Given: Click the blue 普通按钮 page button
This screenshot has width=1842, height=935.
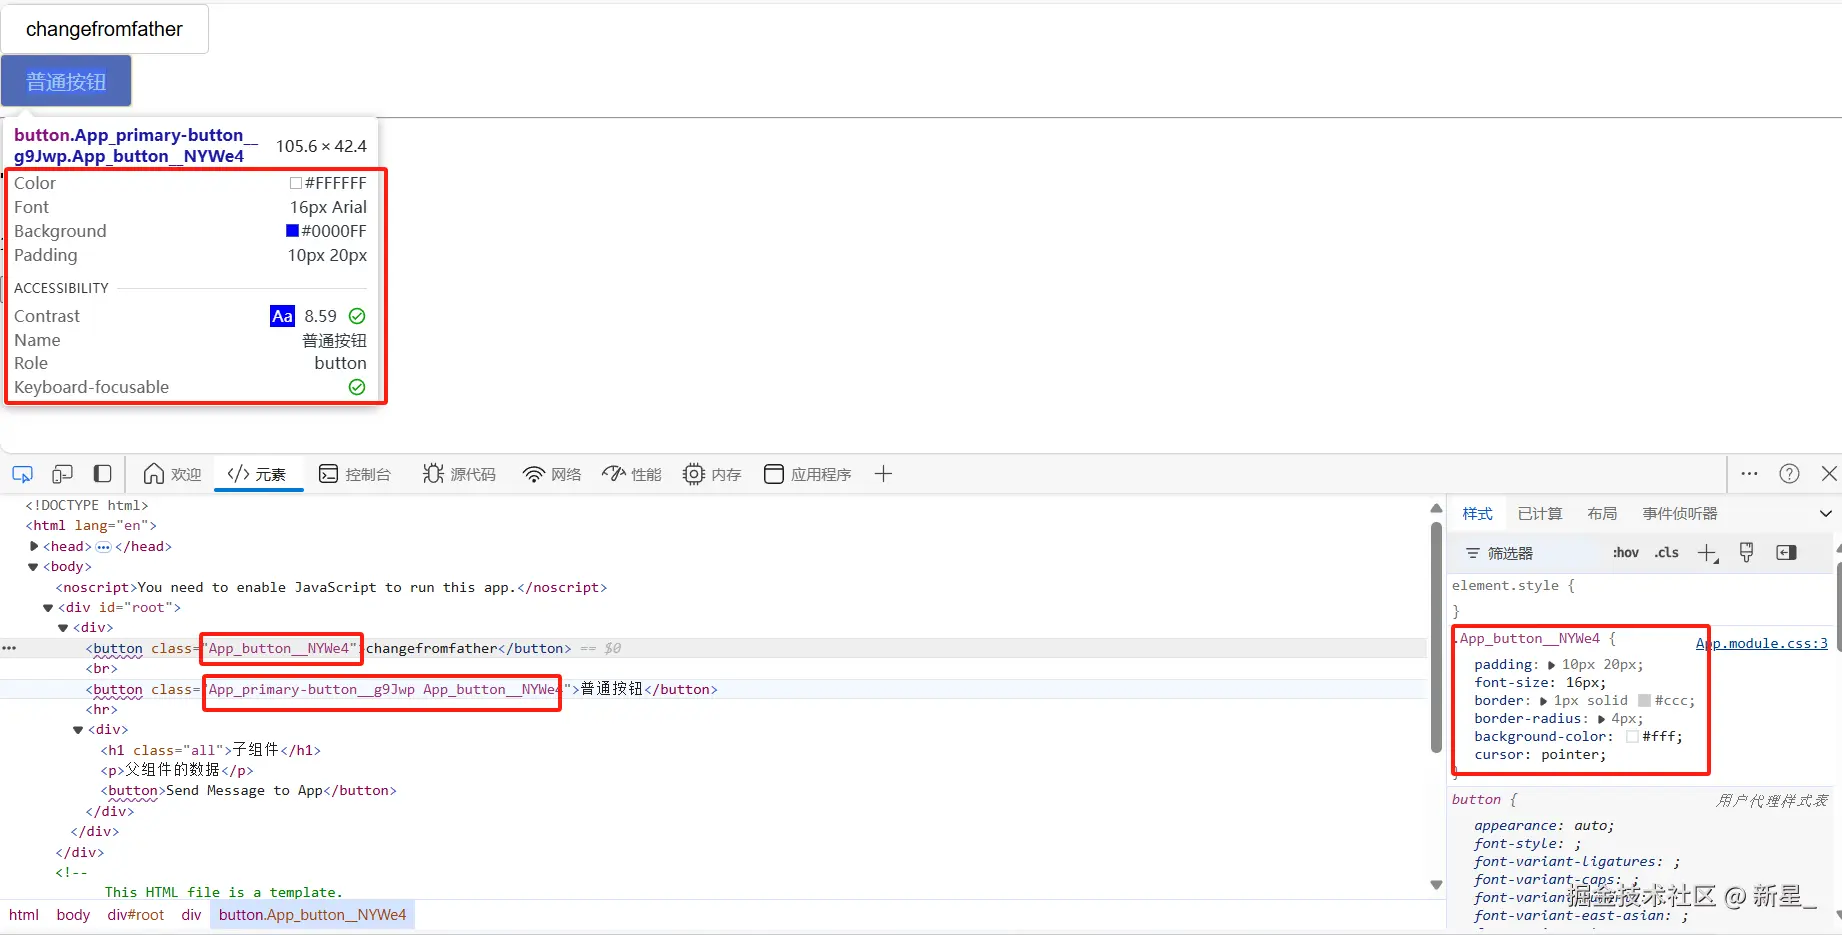Looking at the screenshot, I should point(66,81).
